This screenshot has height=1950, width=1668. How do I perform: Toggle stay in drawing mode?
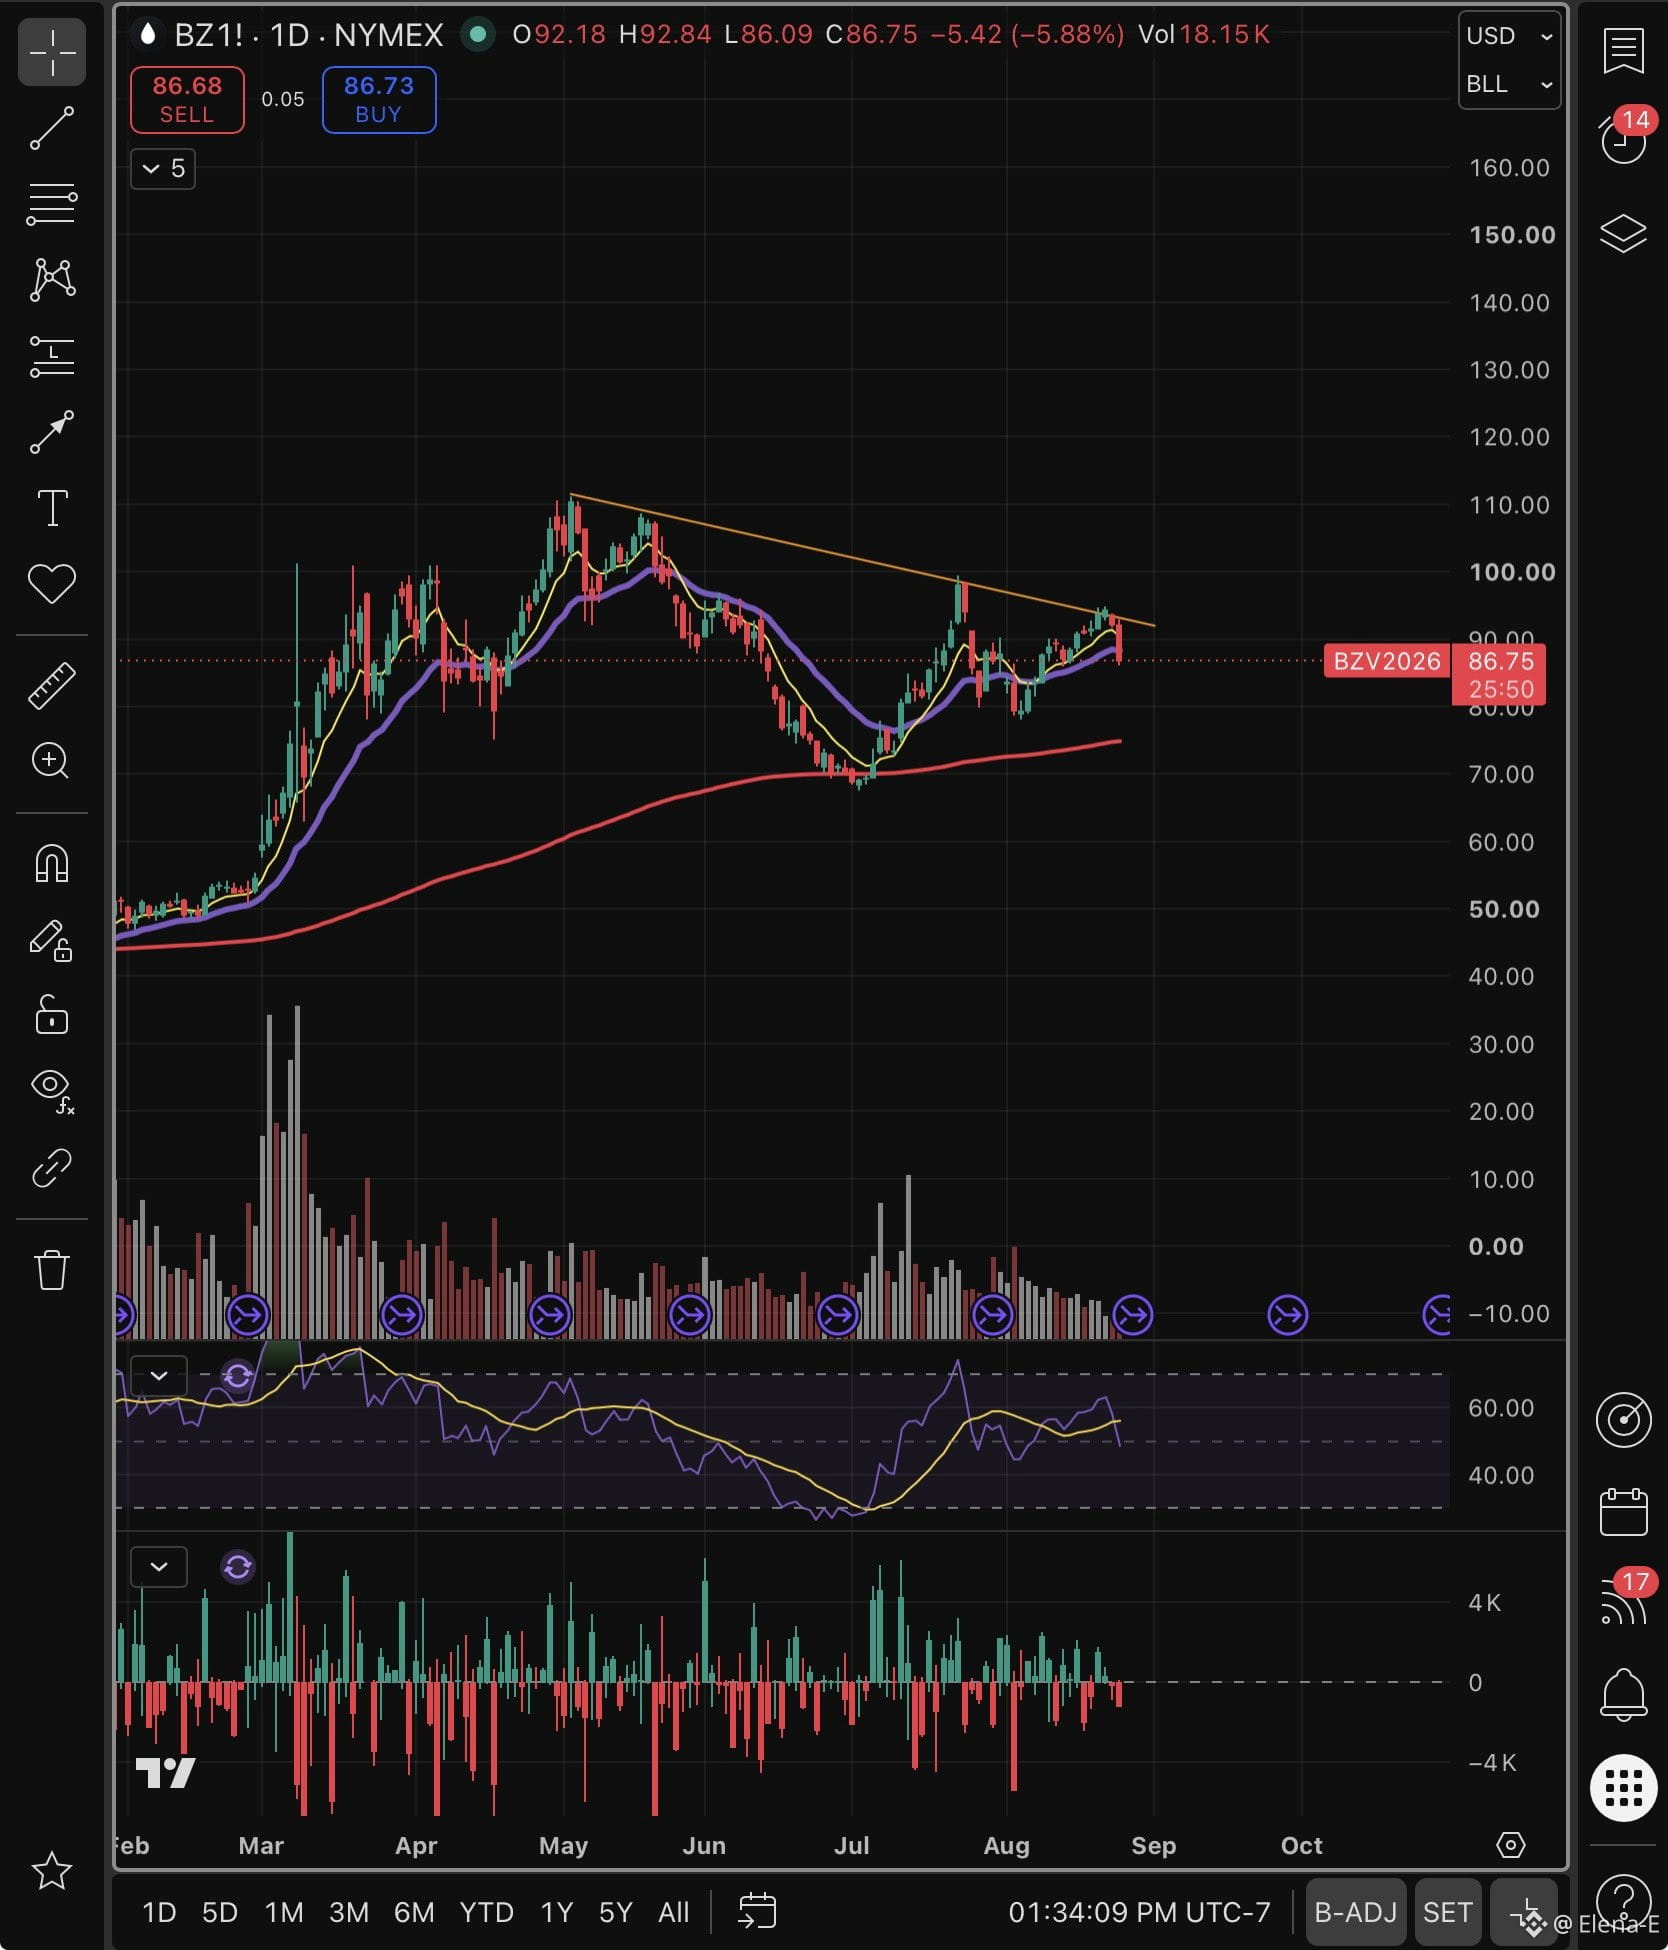52,940
